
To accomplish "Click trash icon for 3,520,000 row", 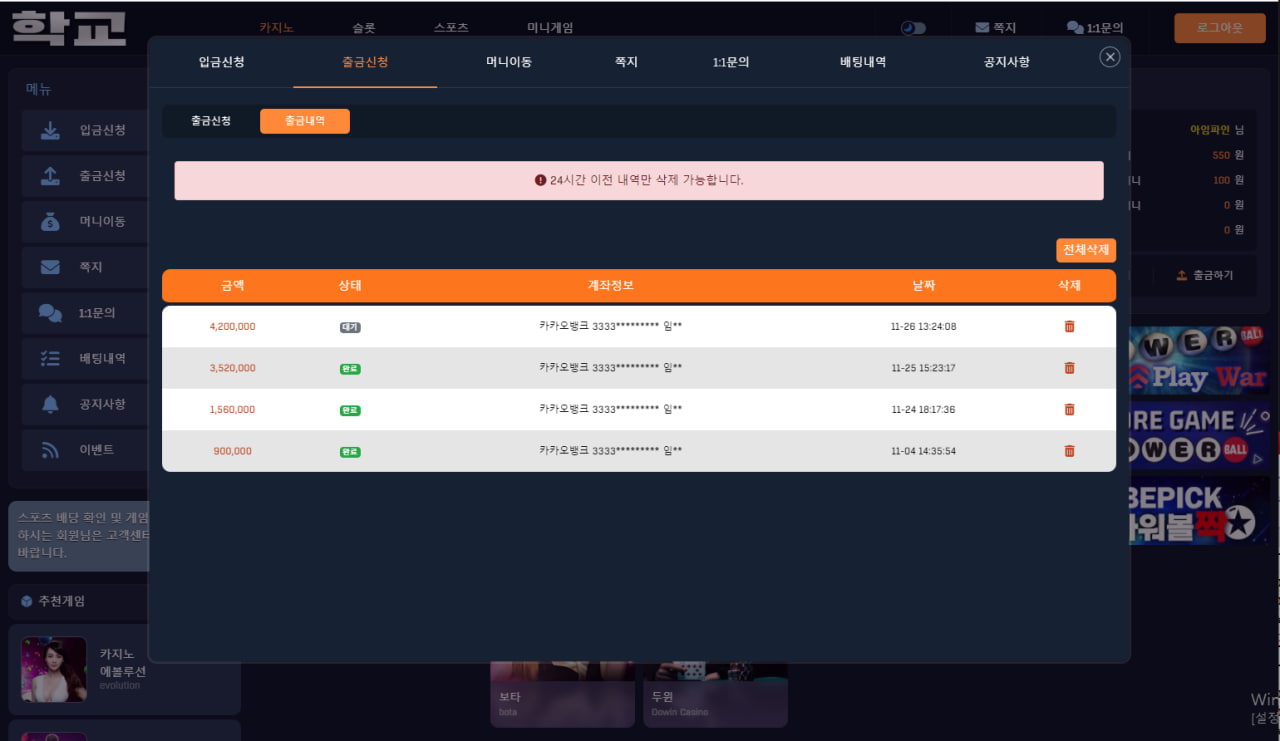I will coord(1069,368).
